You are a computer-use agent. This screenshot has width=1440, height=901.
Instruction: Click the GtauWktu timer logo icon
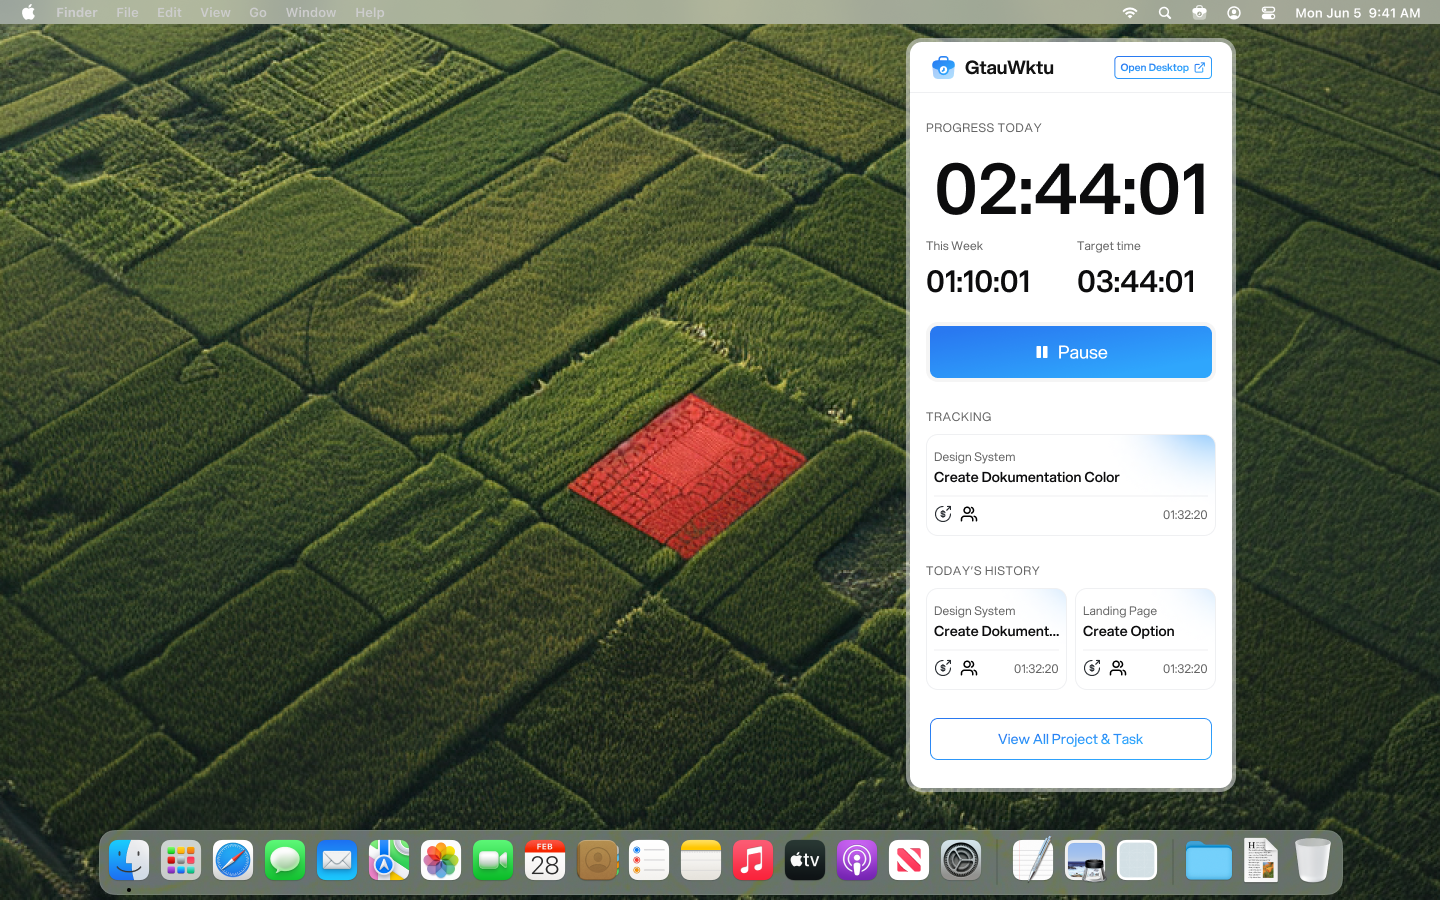click(x=943, y=67)
